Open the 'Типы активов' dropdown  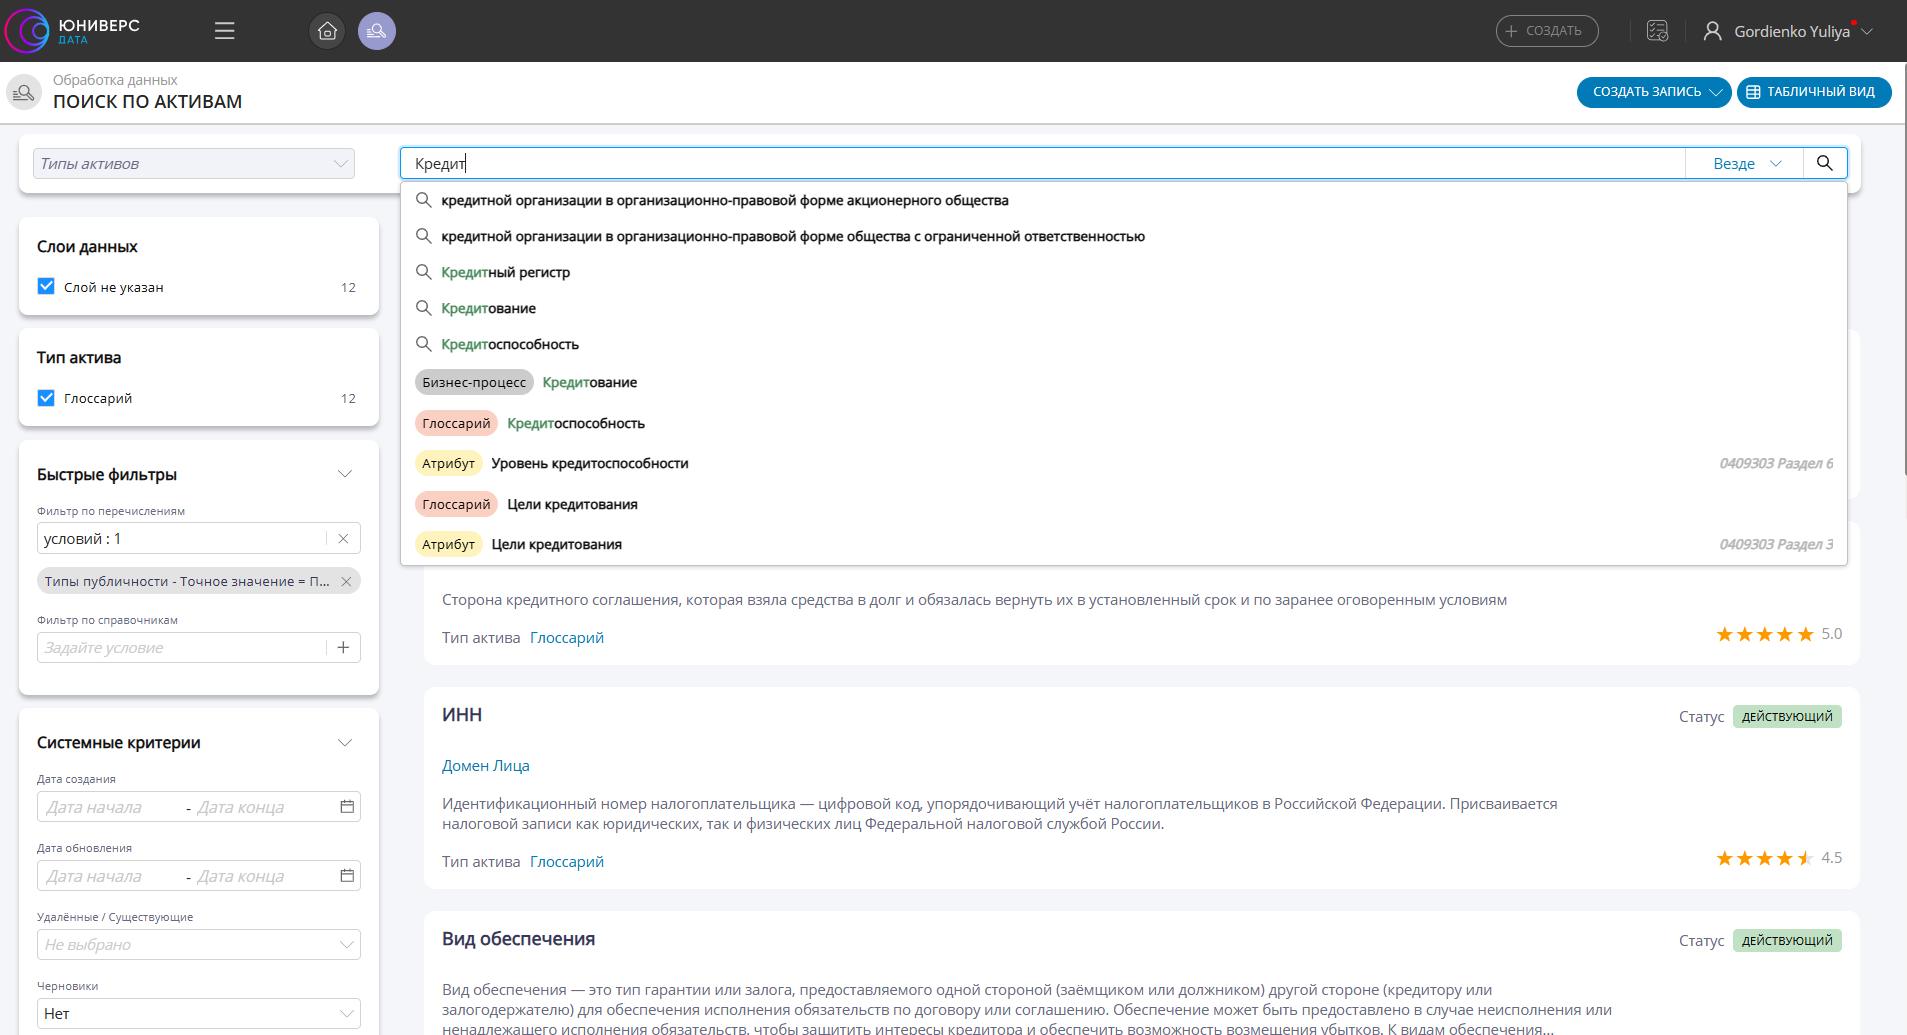[195, 164]
